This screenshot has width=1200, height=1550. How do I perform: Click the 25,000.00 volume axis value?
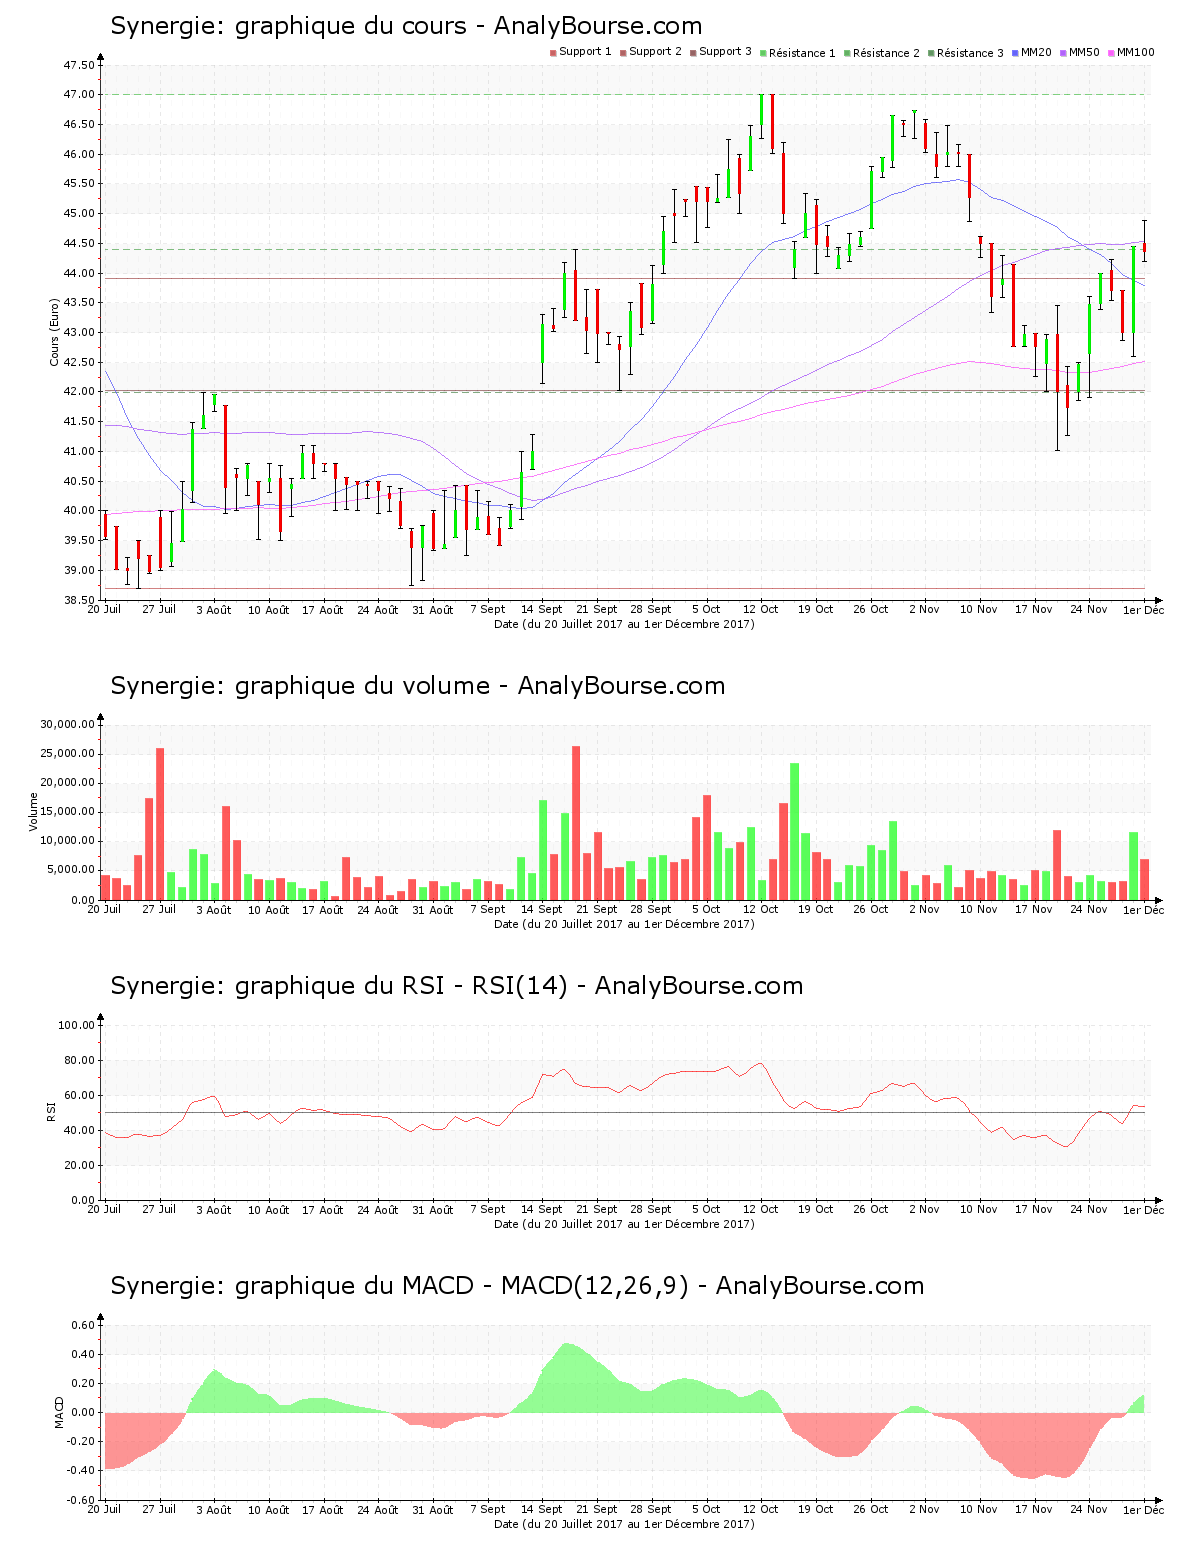coord(68,754)
